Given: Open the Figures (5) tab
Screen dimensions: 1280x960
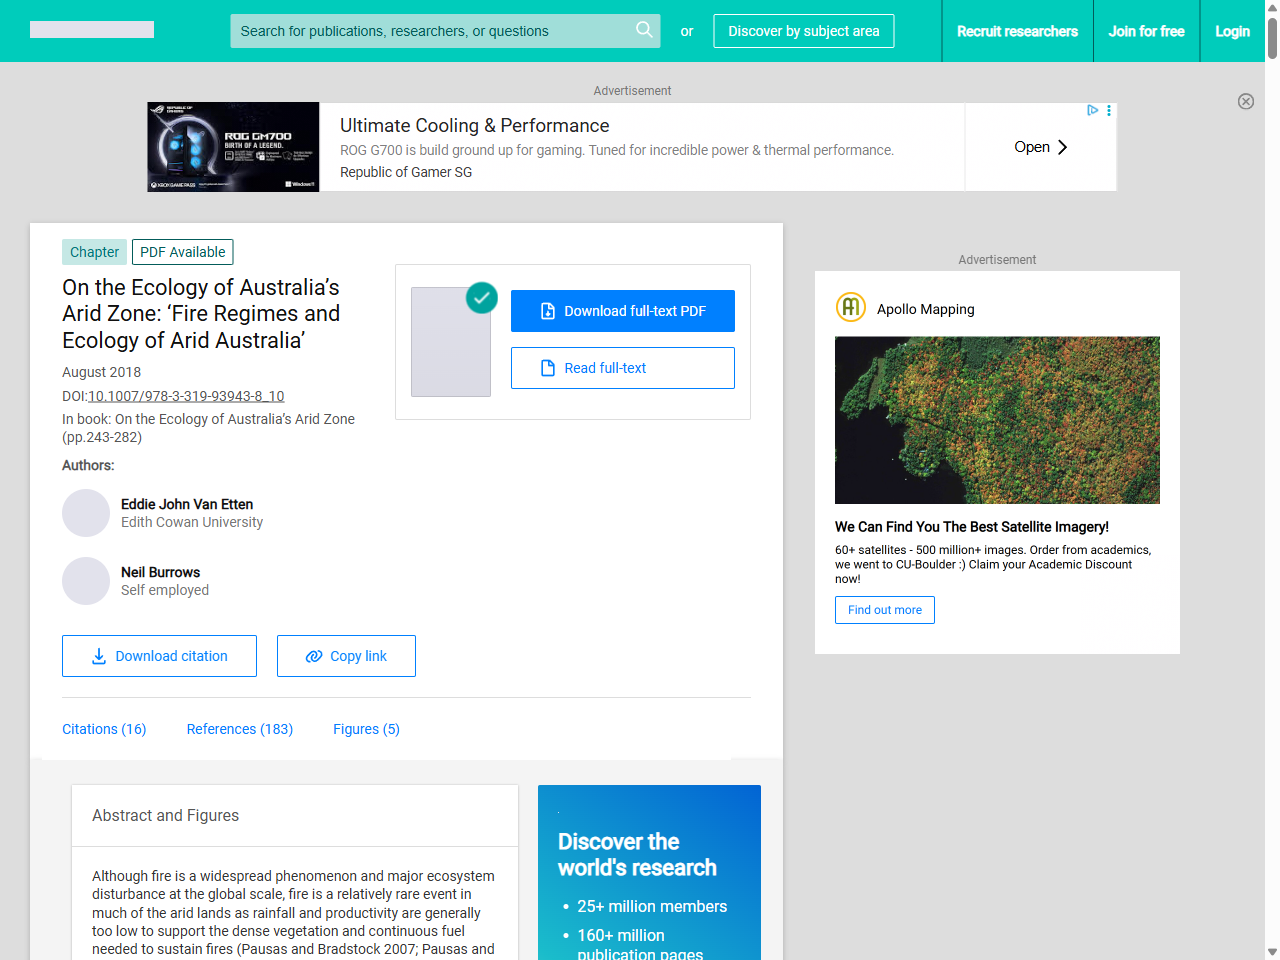Looking at the screenshot, I should (x=366, y=729).
